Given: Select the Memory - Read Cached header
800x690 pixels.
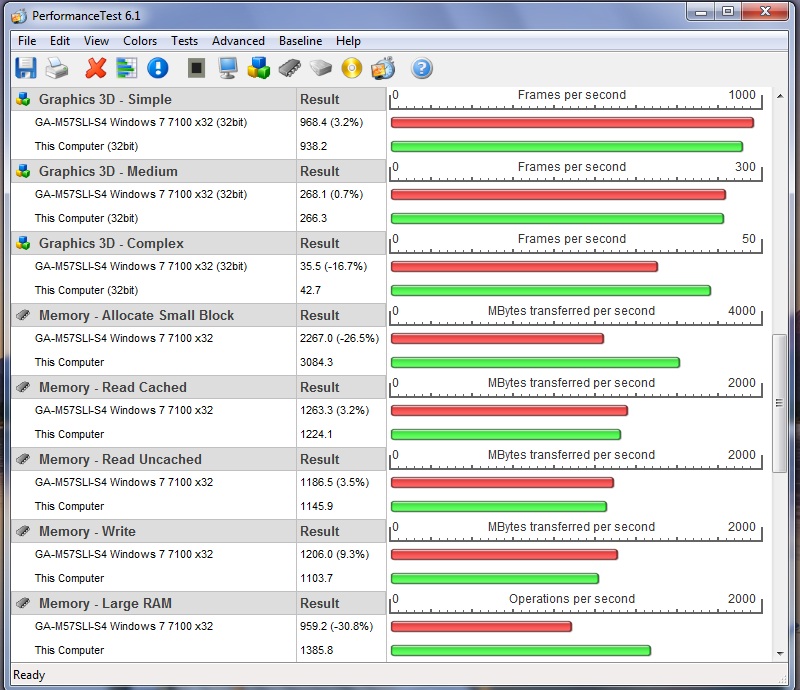Looking at the screenshot, I should 154,387.
